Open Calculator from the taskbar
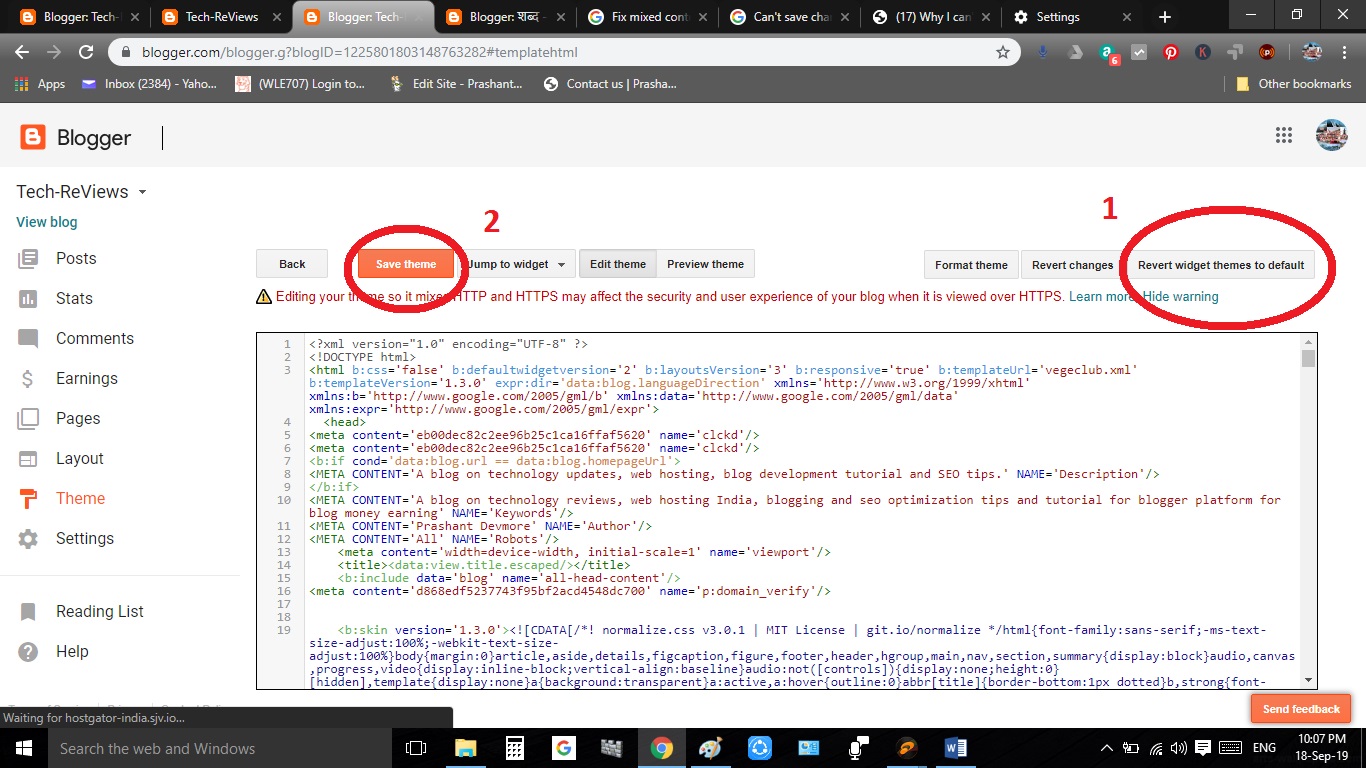Viewport: 1366px width, 768px height. pos(514,748)
